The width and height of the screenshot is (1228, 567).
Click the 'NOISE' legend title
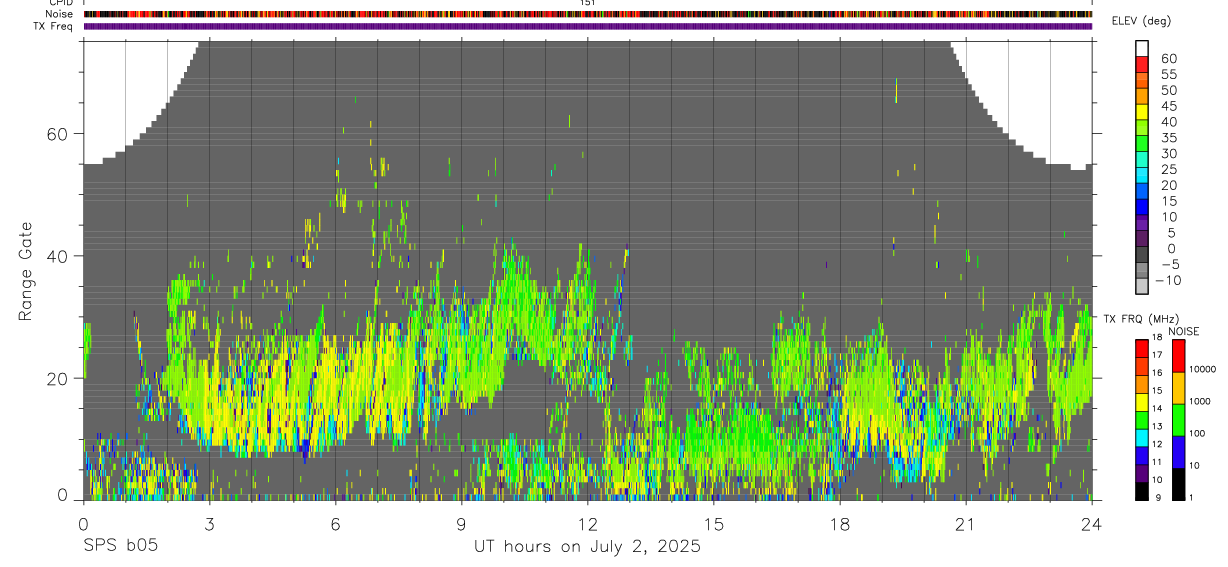click(1184, 331)
